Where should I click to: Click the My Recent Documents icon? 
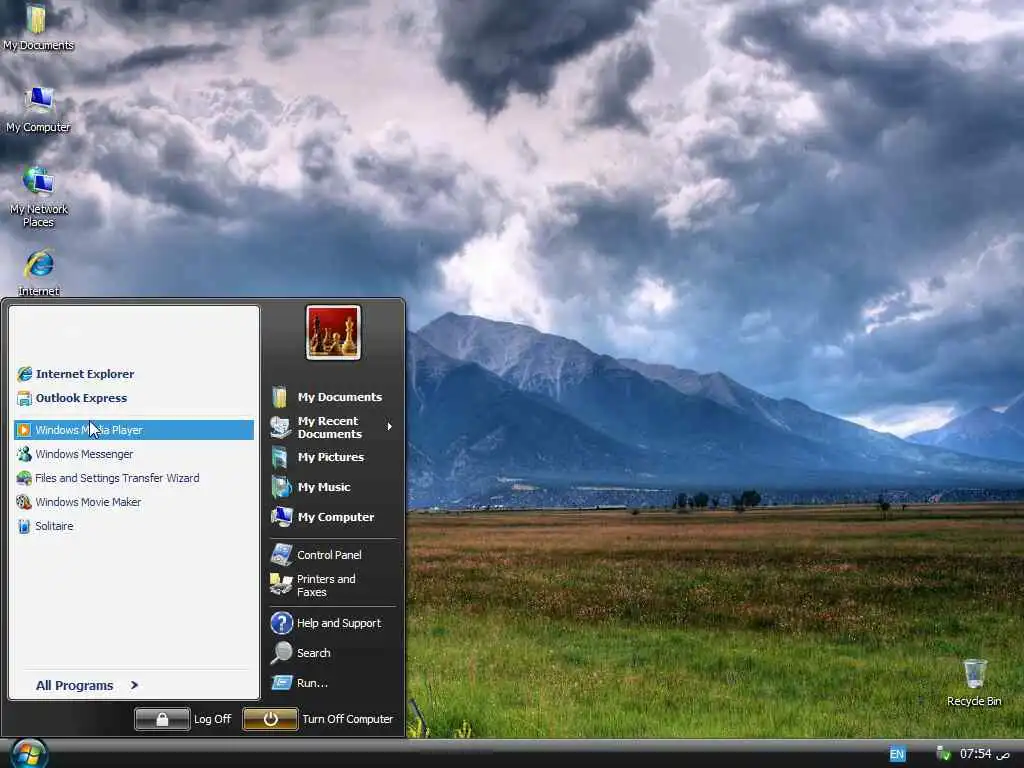click(281, 426)
